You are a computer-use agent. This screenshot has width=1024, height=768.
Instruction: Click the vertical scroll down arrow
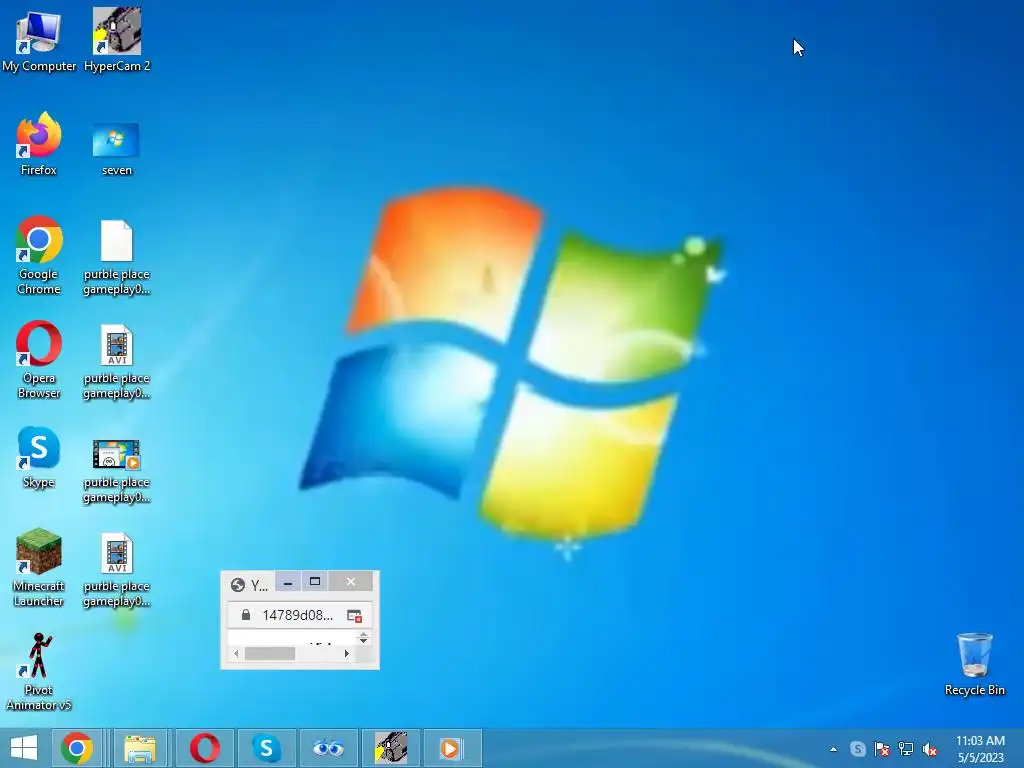tap(364, 641)
